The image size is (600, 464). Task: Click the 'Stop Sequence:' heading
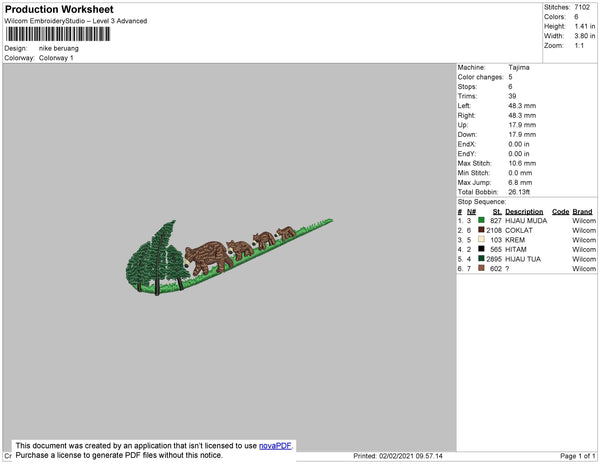(482, 202)
